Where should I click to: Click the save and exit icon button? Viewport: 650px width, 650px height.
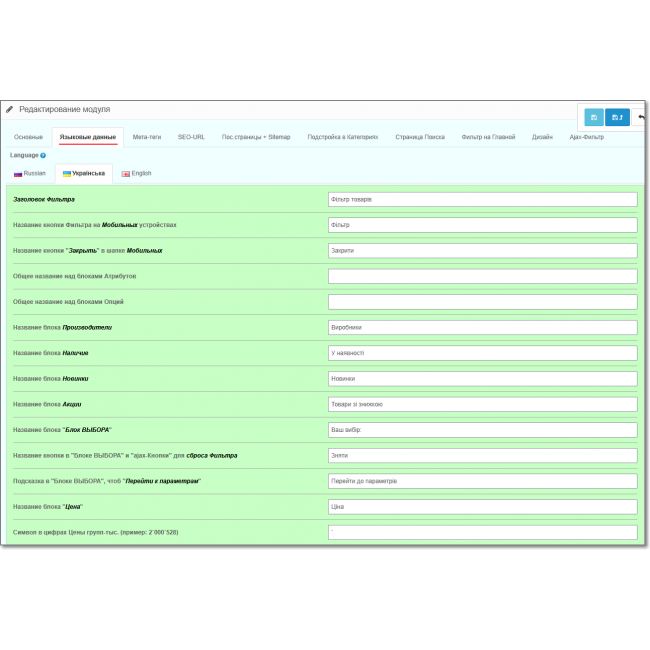[617, 117]
